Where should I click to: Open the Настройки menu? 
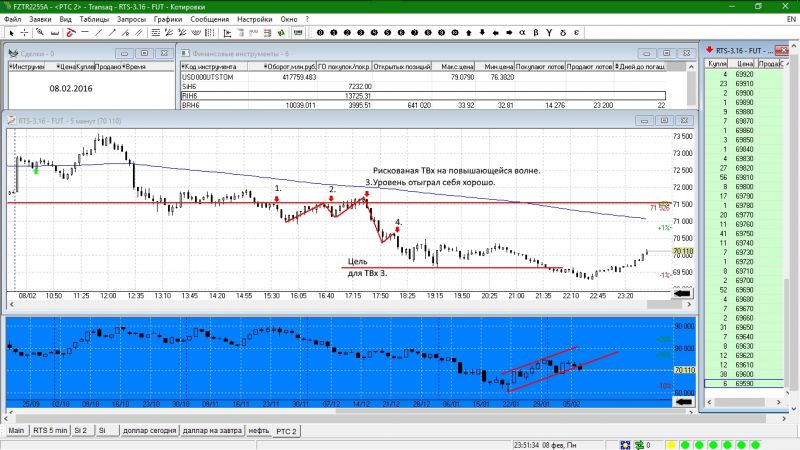[255, 19]
